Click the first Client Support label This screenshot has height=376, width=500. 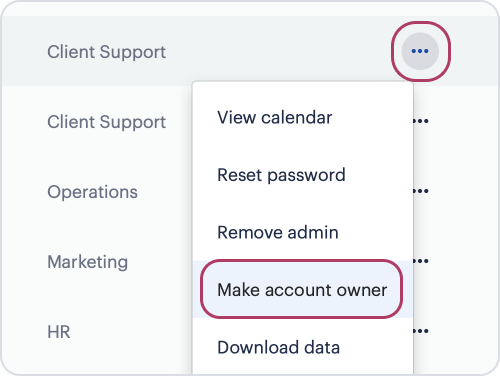tap(106, 52)
